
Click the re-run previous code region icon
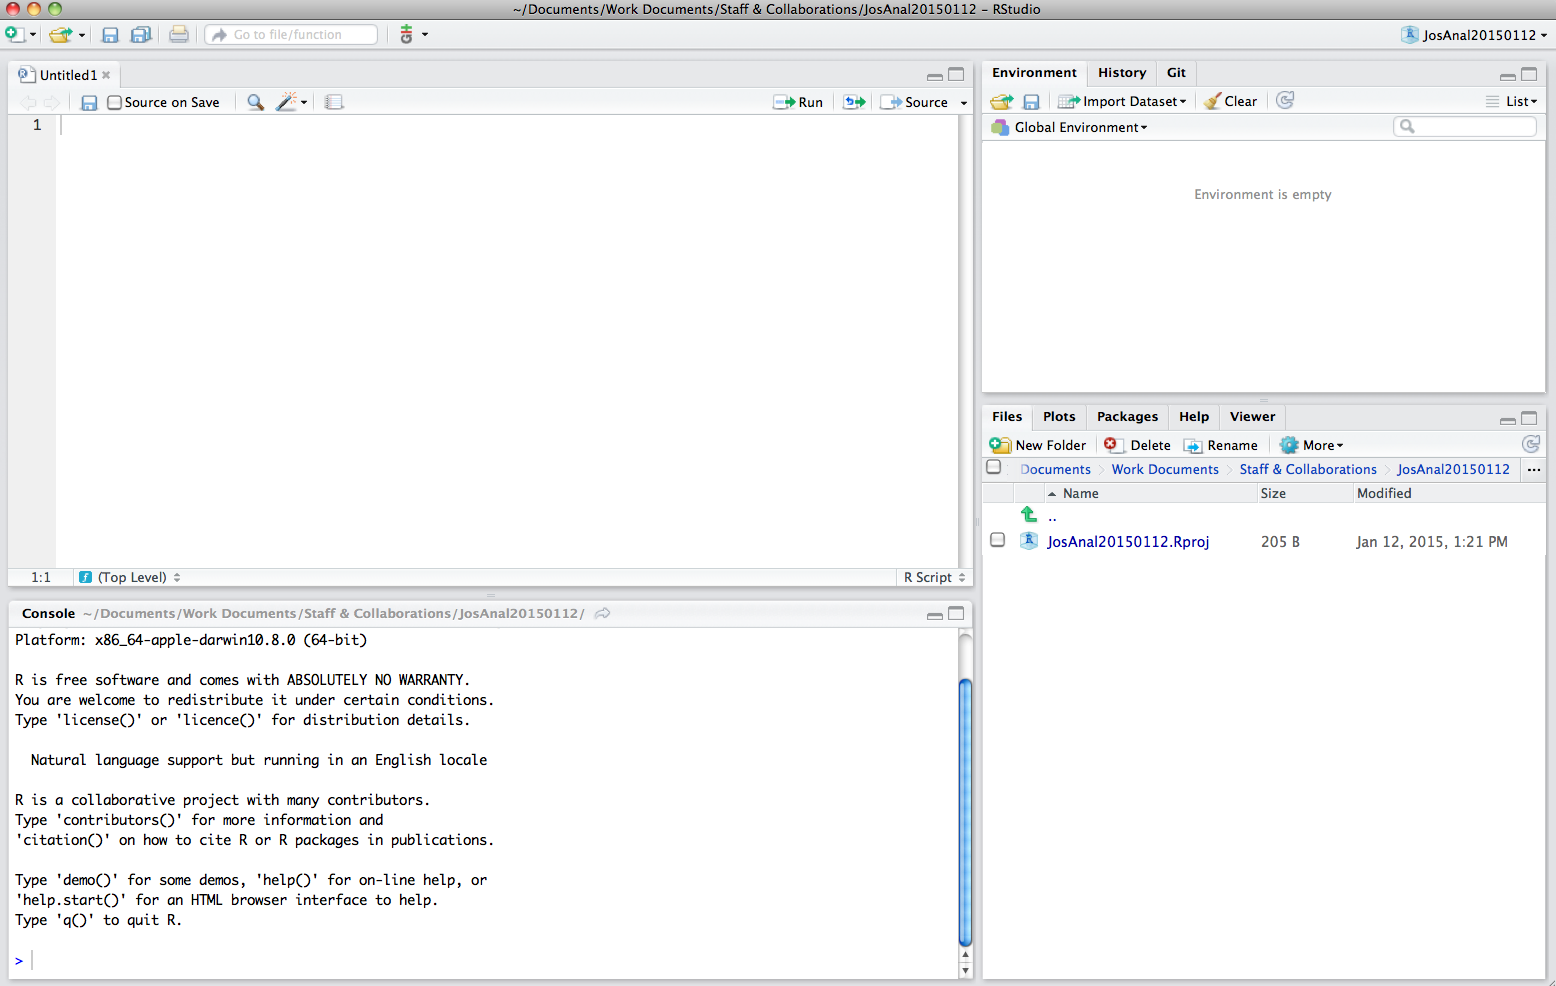click(x=854, y=102)
